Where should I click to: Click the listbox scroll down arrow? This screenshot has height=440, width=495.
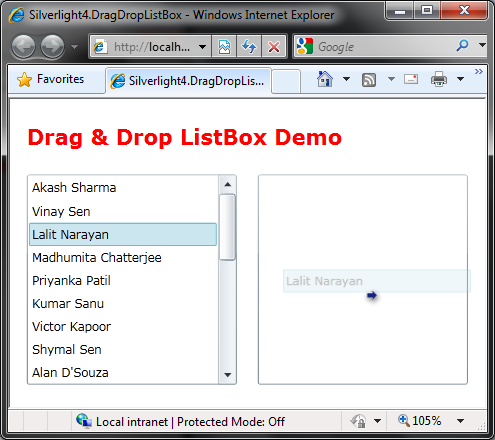point(228,375)
